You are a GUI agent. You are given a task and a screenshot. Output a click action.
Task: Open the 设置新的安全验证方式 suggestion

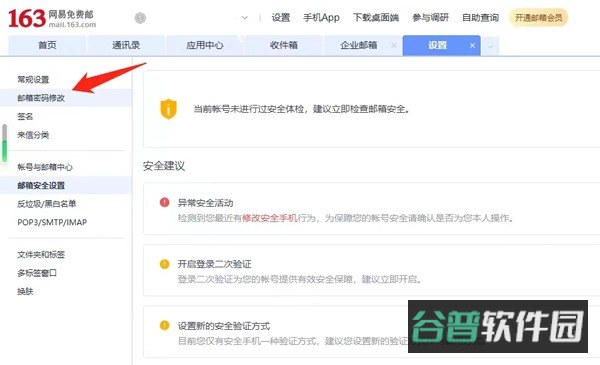(224, 326)
